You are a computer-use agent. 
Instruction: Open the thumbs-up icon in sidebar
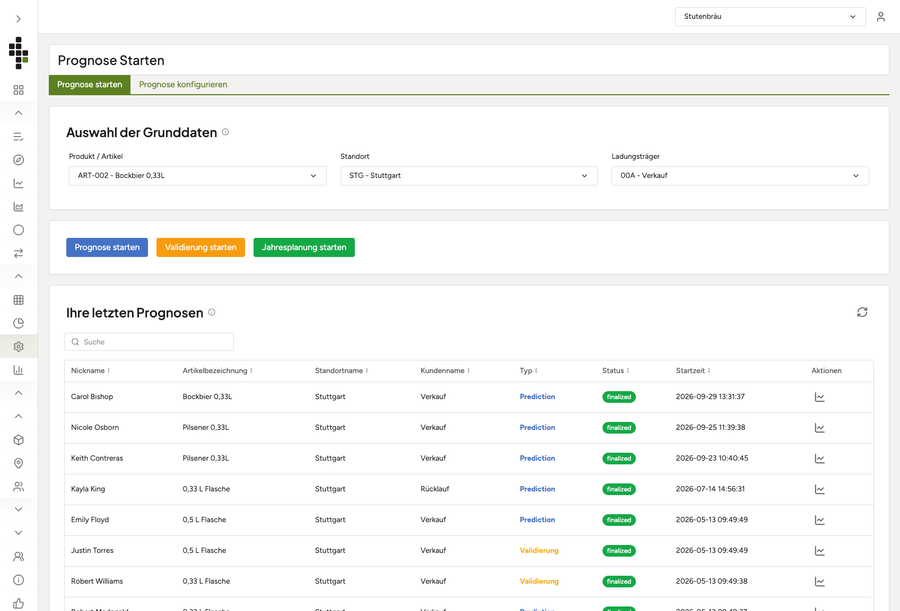click(18, 603)
